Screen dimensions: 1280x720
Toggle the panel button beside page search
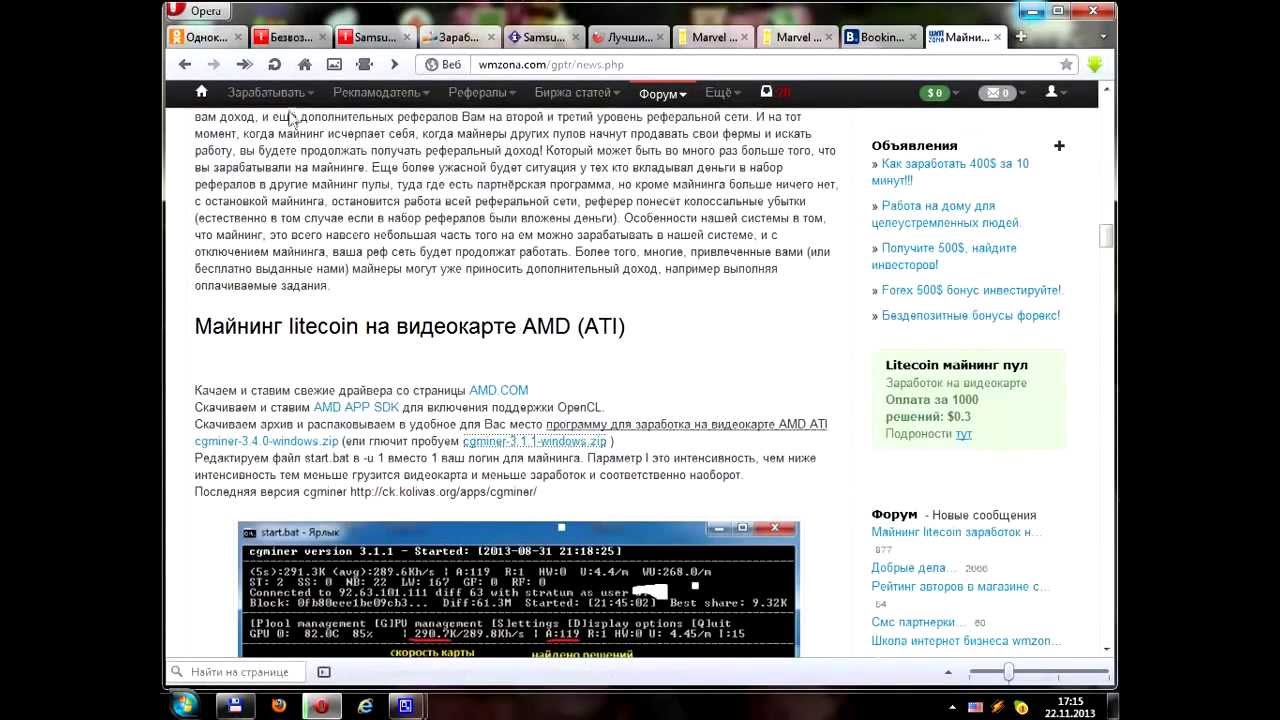(324, 672)
